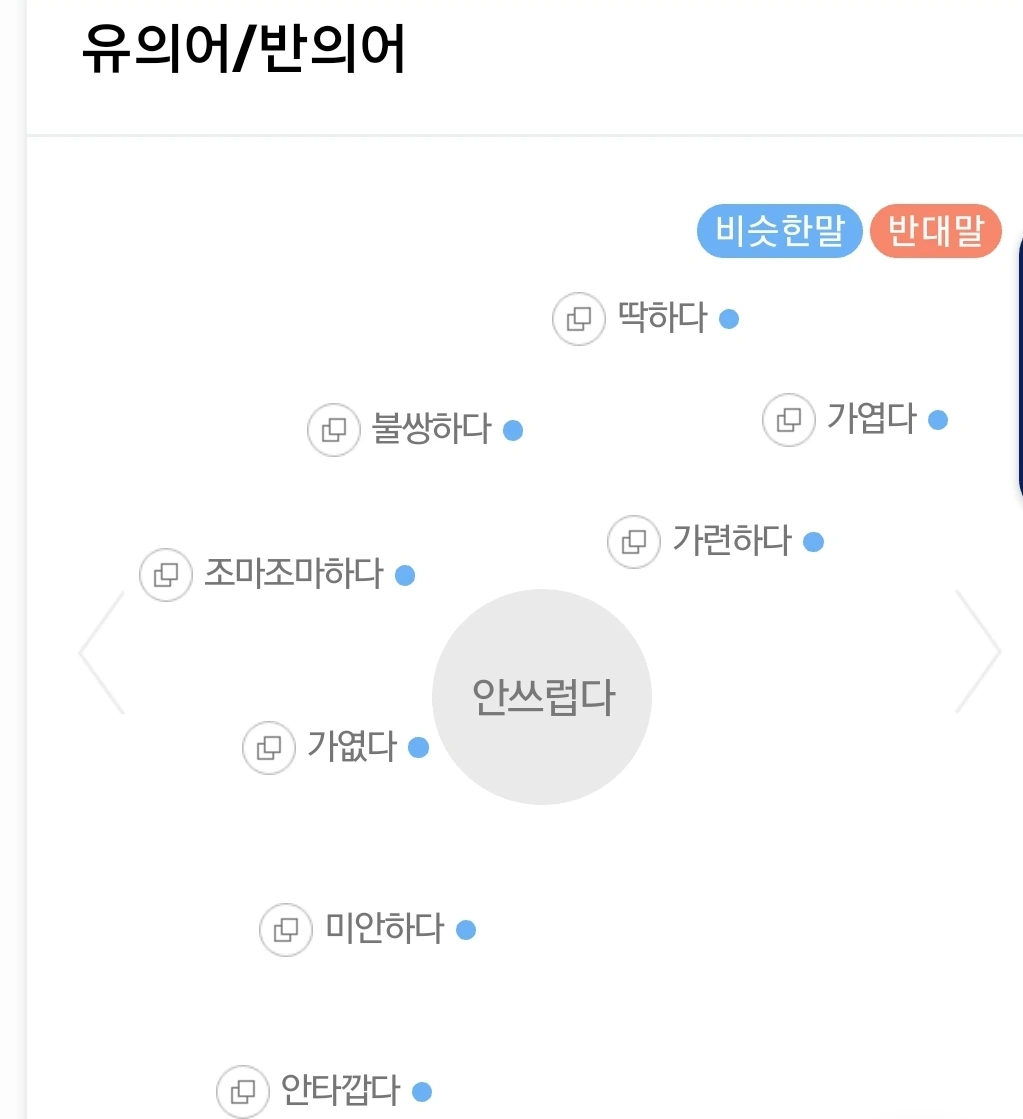Image resolution: width=1023 pixels, height=1119 pixels.
Task: Open the synonym 안타깝다
Action: point(341,1089)
